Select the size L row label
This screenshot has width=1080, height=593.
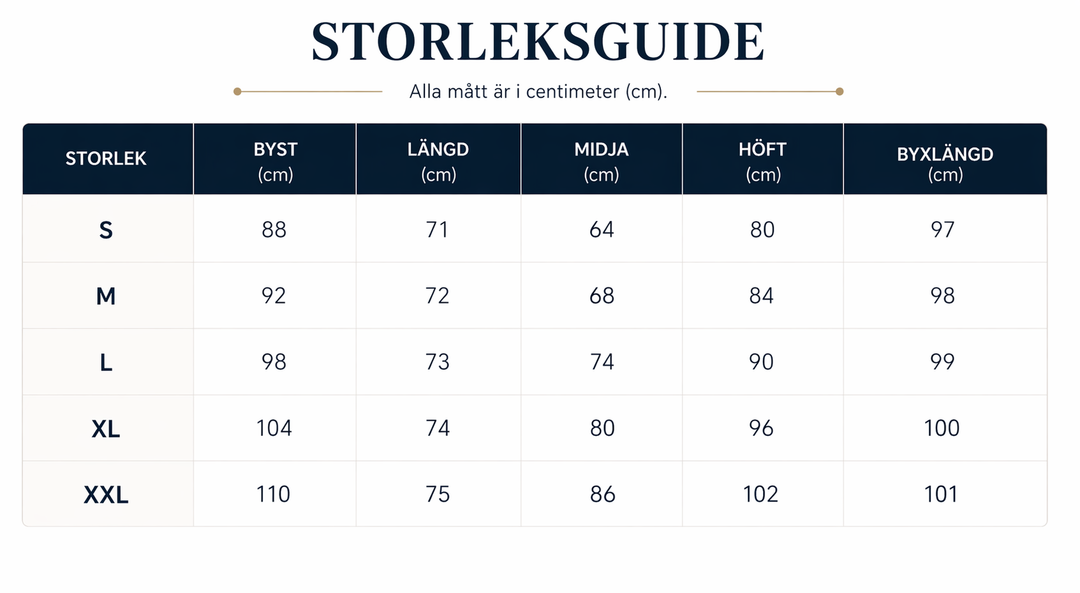point(105,362)
